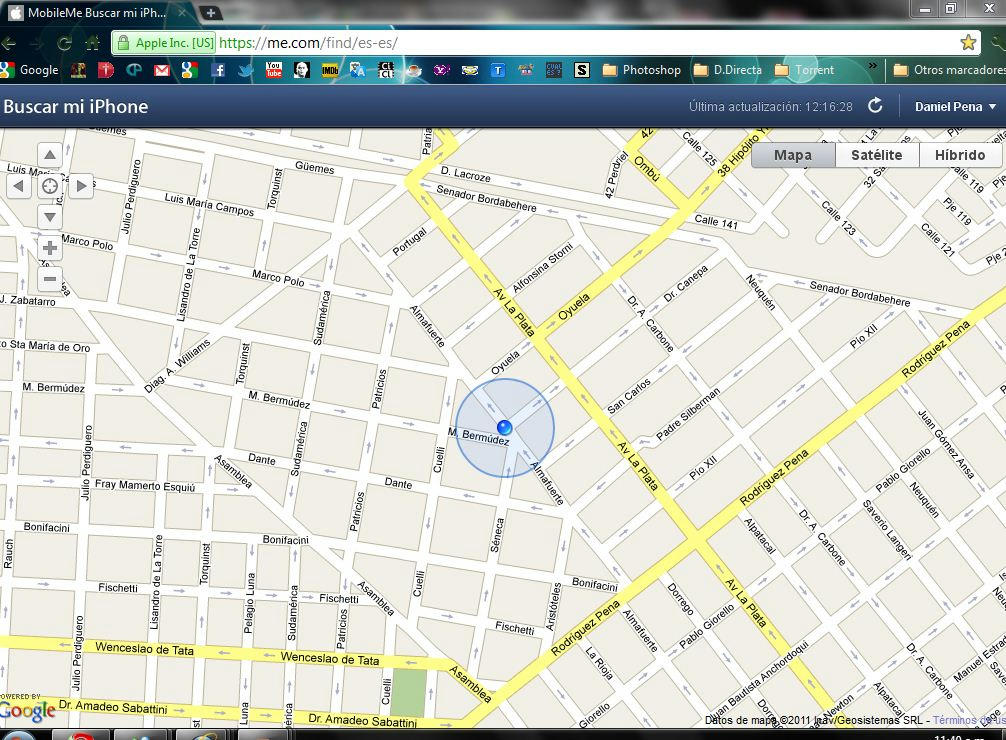This screenshot has height=740, width=1006.
Task: Pan the map down with the arrow
Action: click(50, 217)
